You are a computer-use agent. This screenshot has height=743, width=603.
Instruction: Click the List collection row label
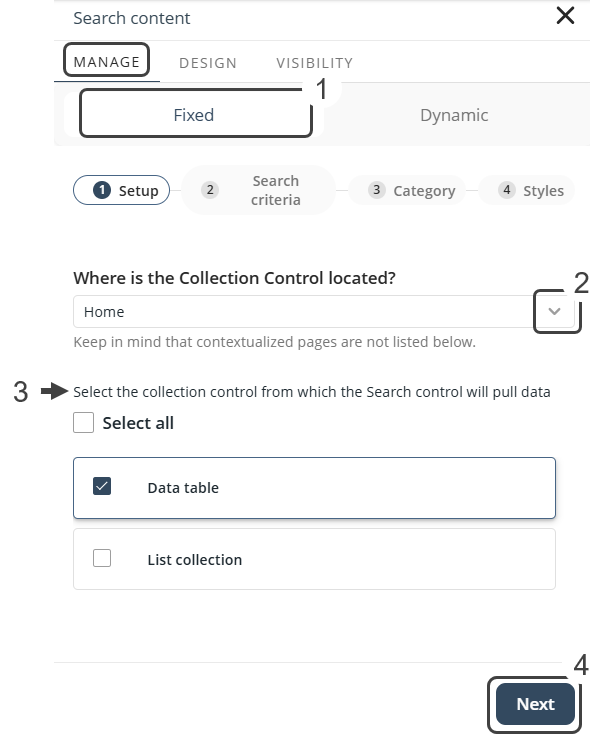point(194,560)
